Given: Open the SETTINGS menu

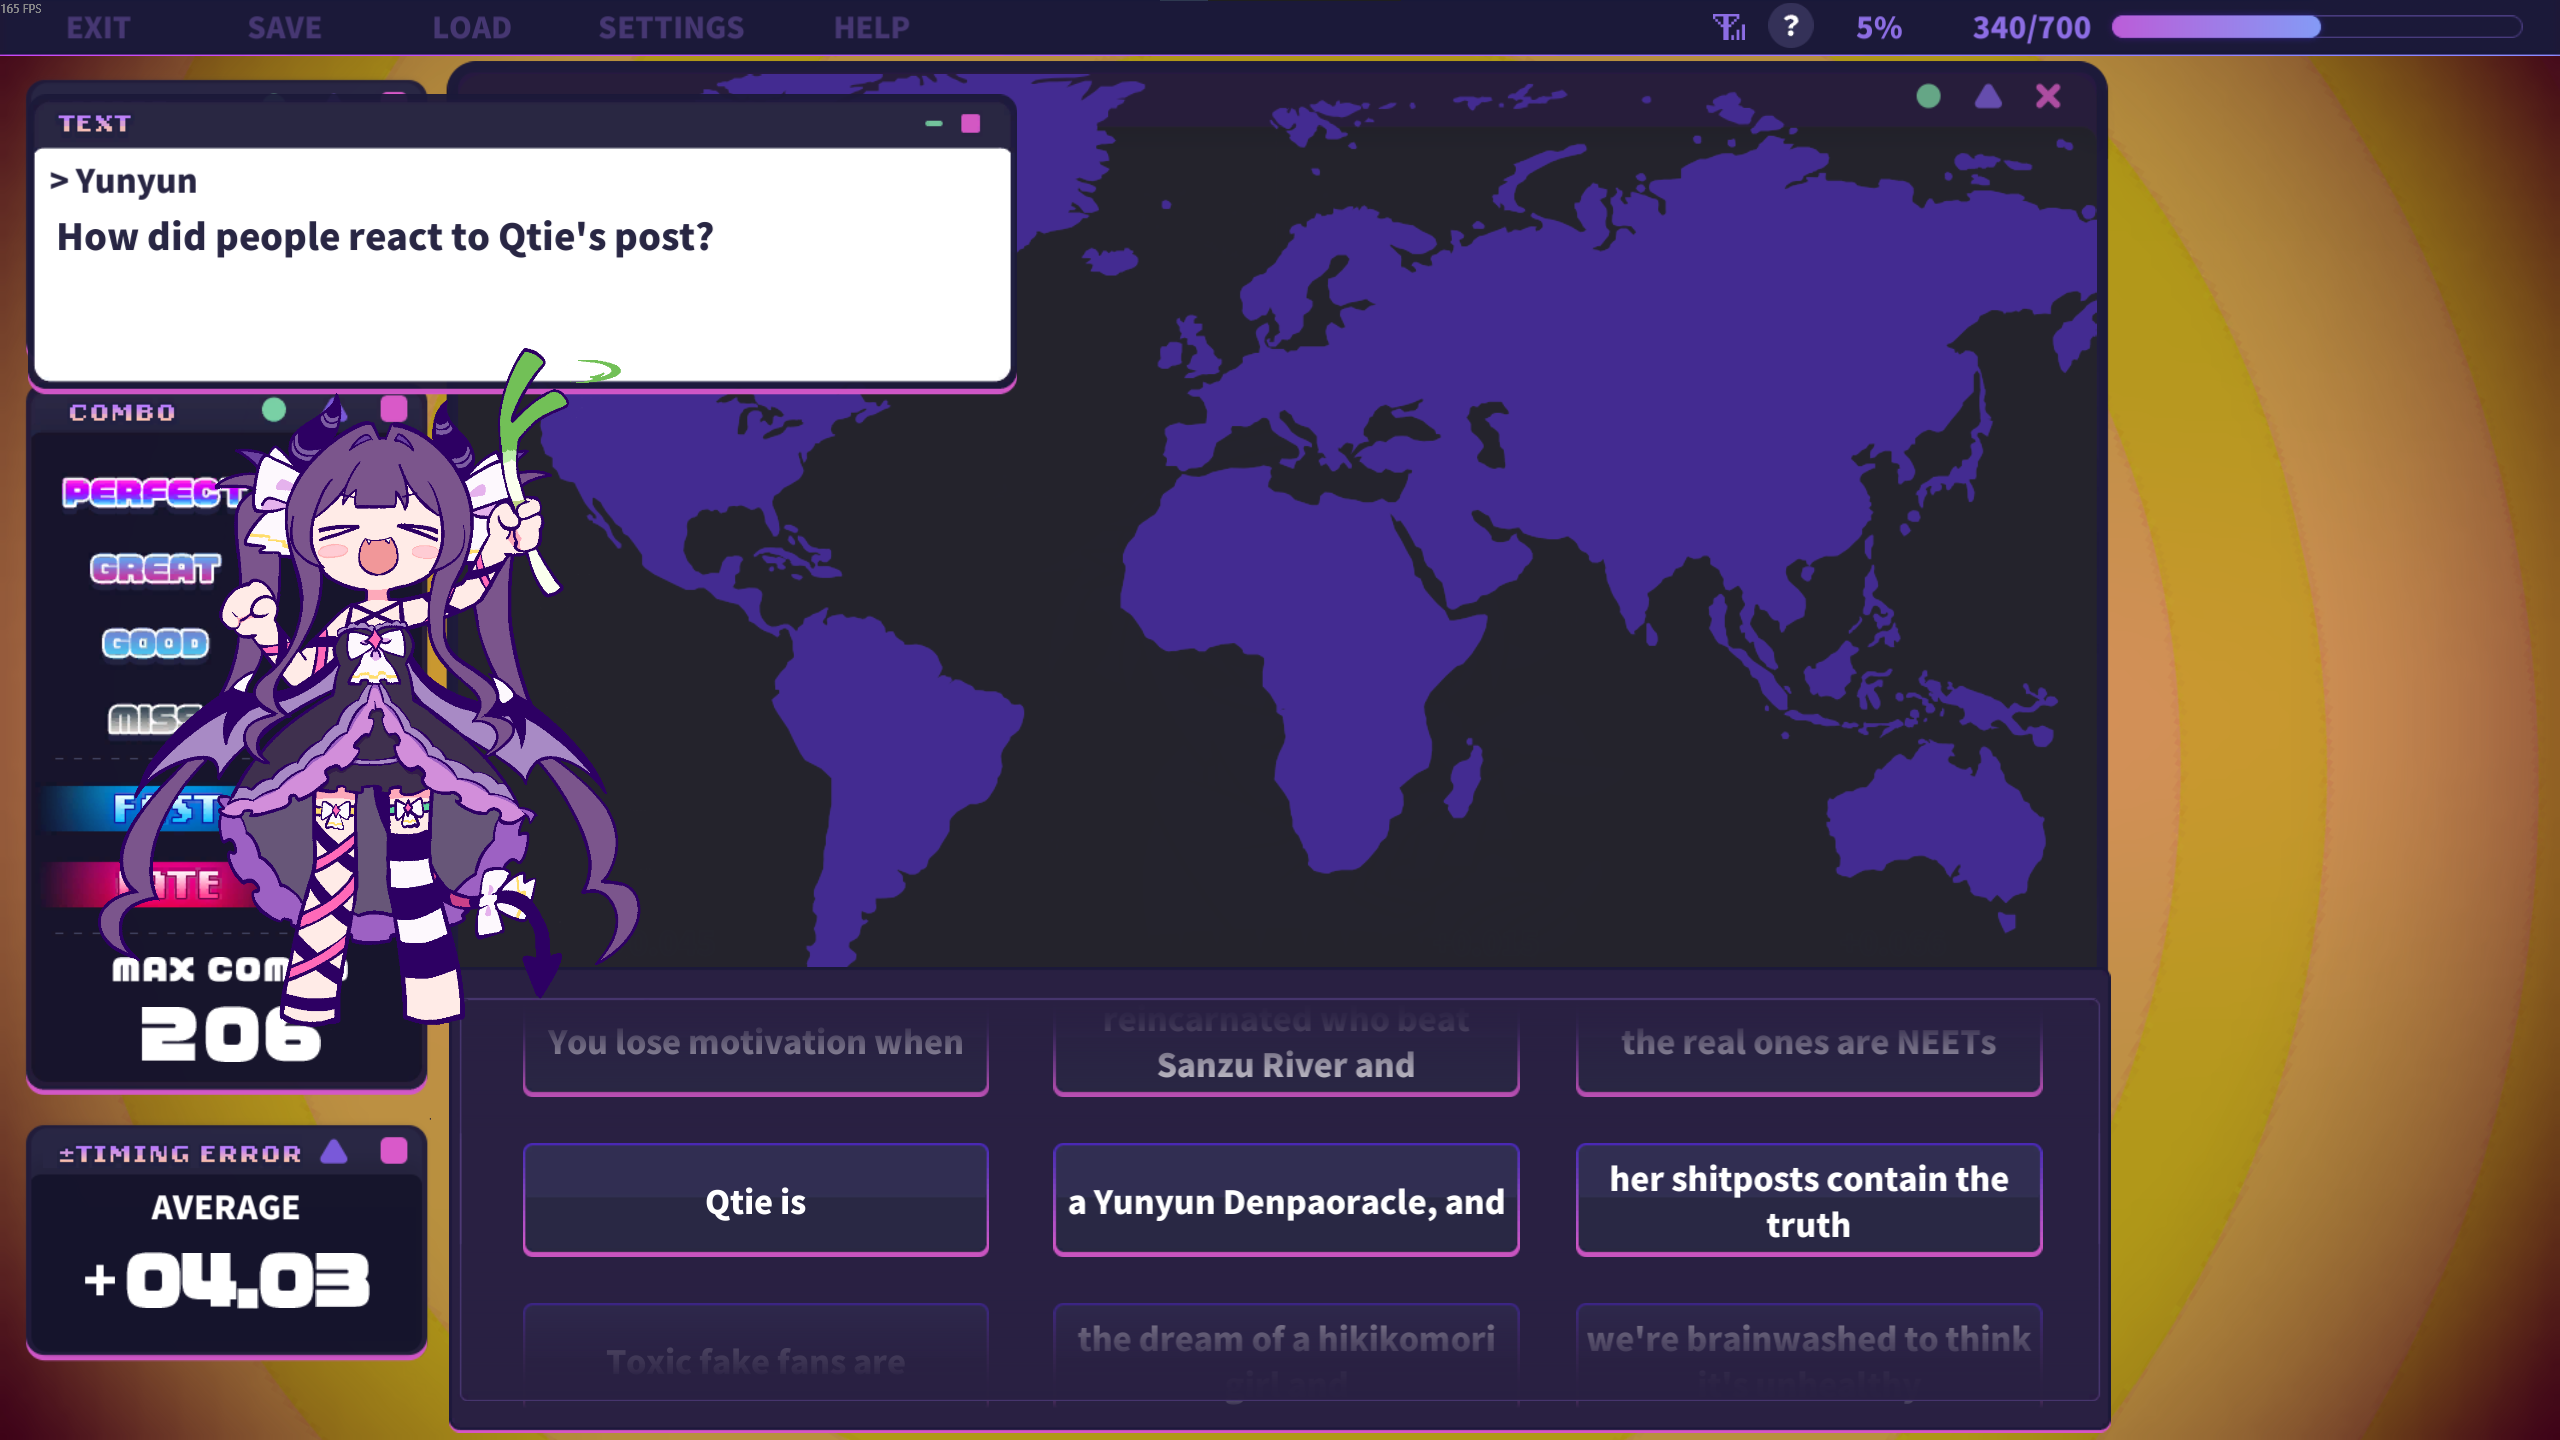Looking at the screenshot, I should 671,28.
